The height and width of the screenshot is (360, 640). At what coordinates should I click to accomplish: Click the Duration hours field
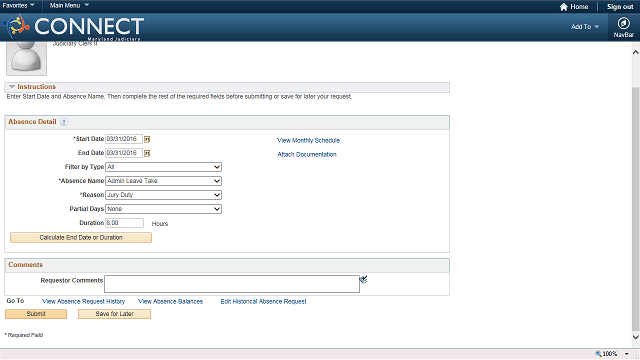point(124,223)
